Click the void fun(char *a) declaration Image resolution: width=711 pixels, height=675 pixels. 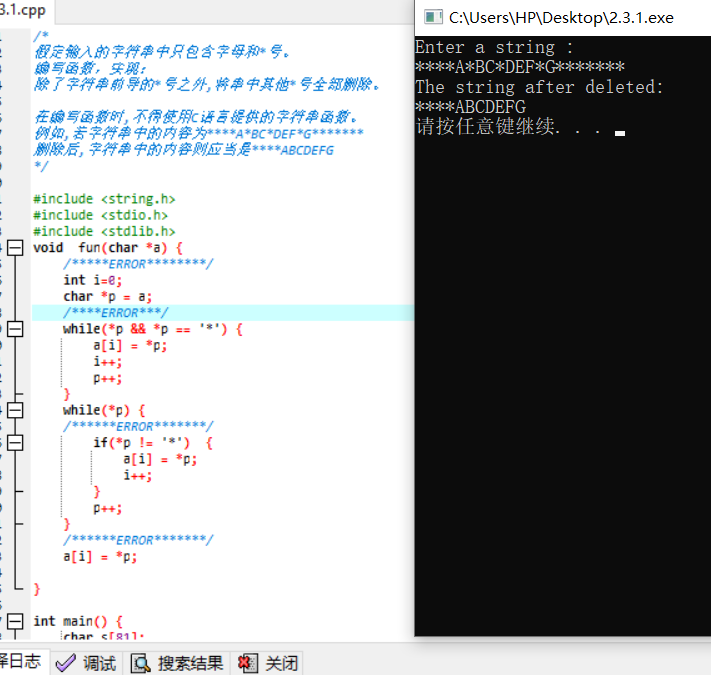[x=108, y=248]
